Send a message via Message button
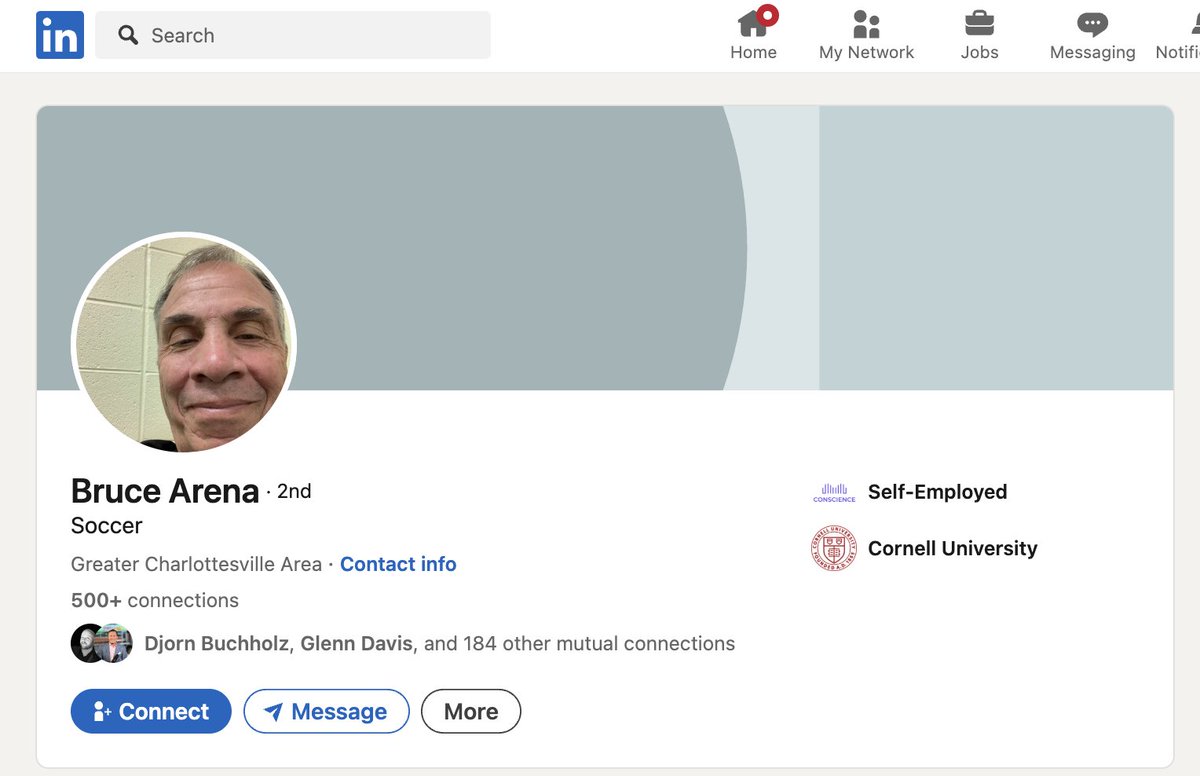The height and width of the screenshot is (776, 1200). [326, 711]
